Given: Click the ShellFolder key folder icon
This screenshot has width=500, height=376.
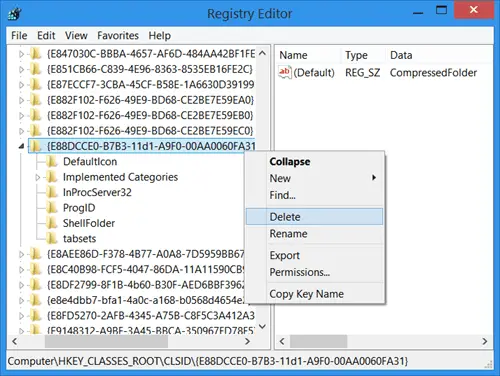Looking at the screenshot, I should (x=52, y=223).
